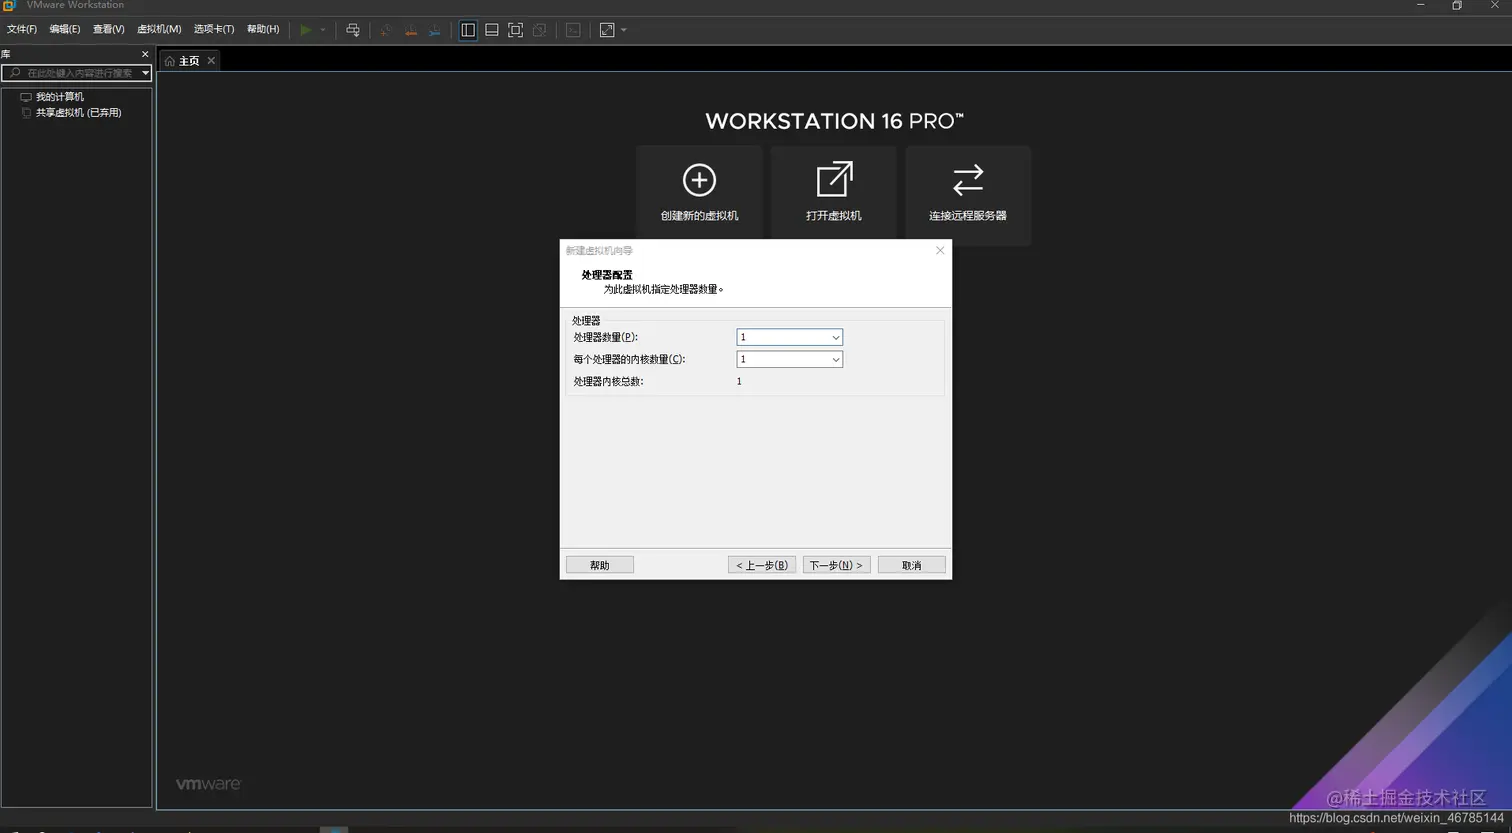Image resolution: width=1512 pixels, height=833 pixels.
Task: Open the 查看(V) menu
Action: pos(109,30)
